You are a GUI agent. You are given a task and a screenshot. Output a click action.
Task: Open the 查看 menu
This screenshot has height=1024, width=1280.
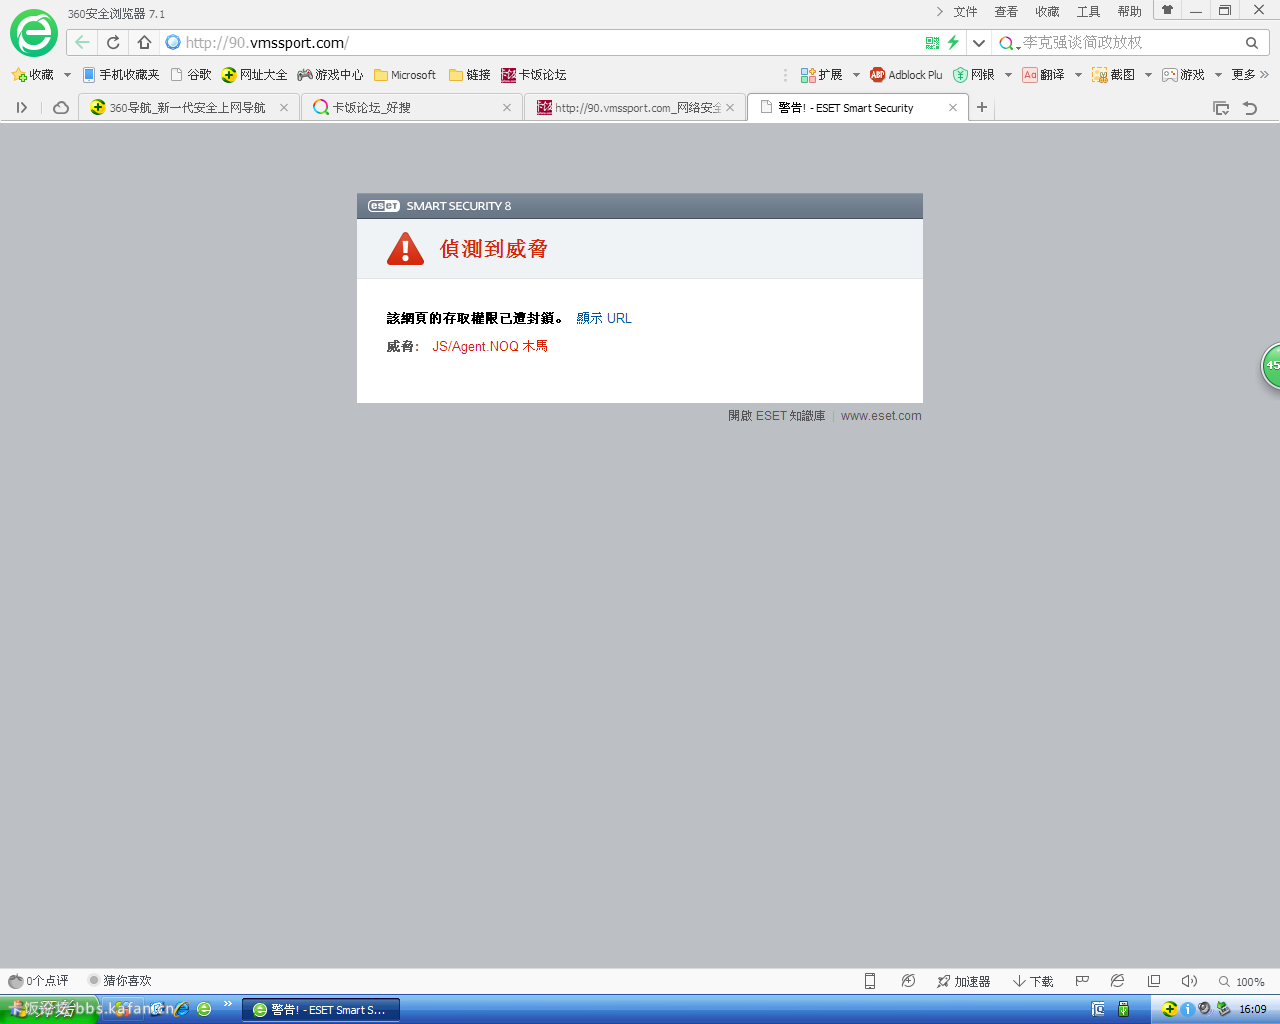coord(1006,11)
